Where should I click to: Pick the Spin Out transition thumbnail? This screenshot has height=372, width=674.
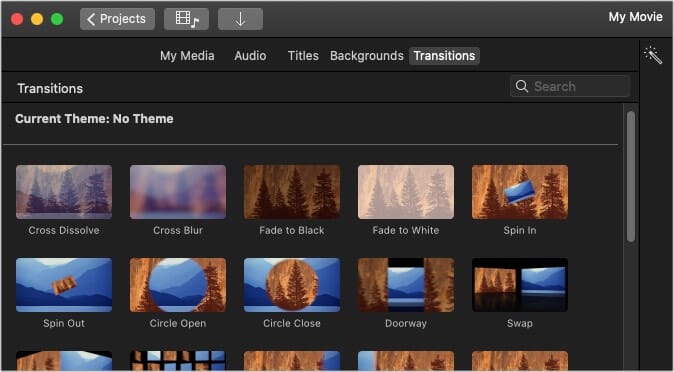point(64,285)
